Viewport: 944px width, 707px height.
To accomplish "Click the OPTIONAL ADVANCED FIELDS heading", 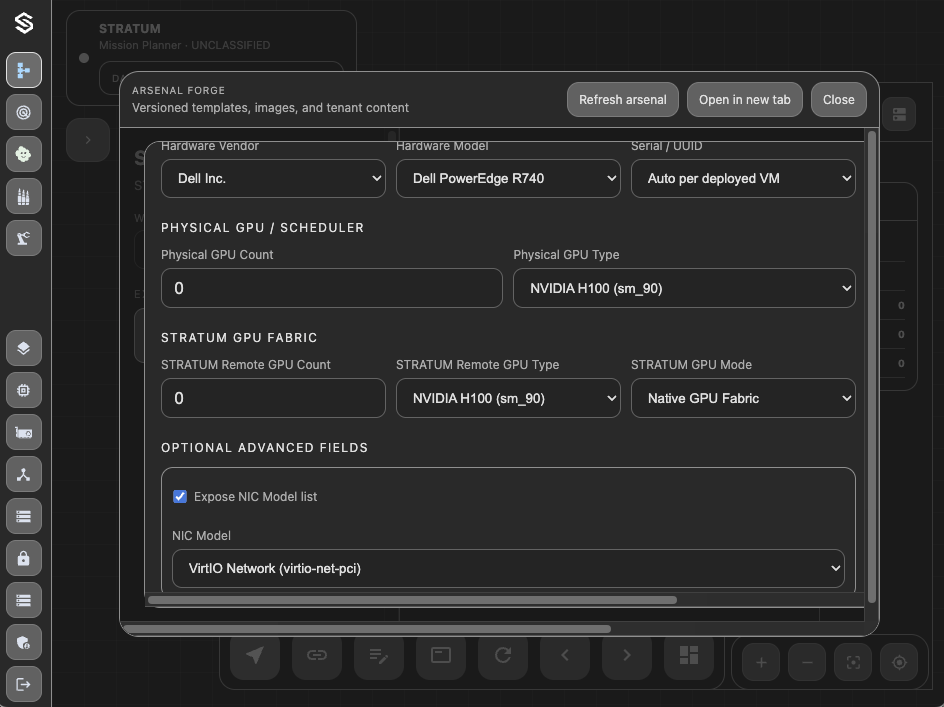I will (x=264, y=447).
